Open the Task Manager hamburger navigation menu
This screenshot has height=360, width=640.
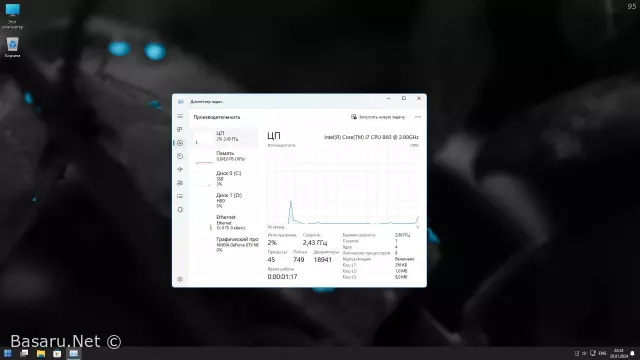coord(180,116)
